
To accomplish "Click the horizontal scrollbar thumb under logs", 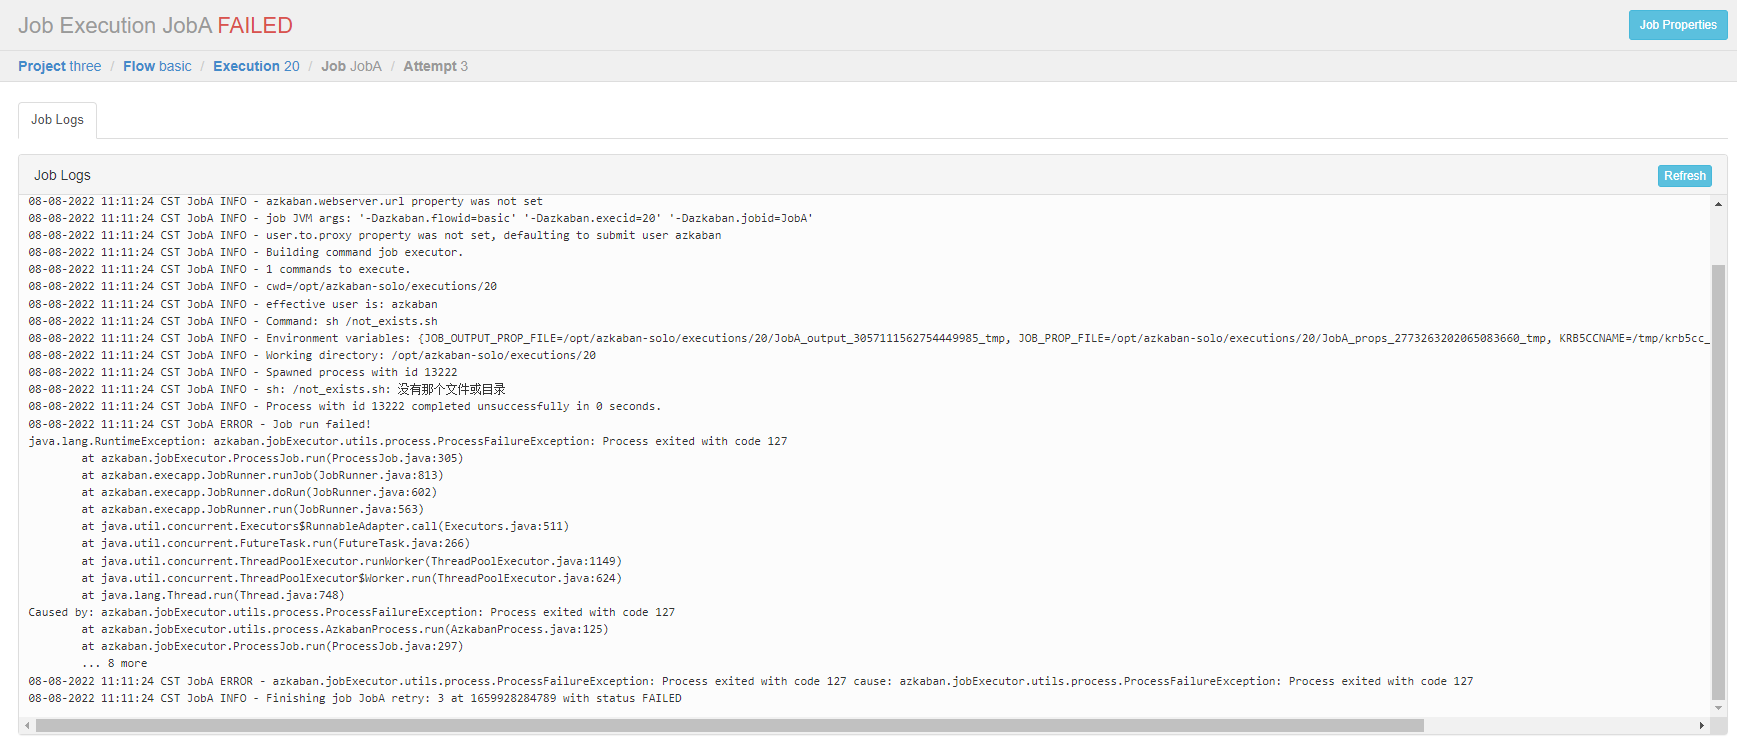I will pos(730,725).
